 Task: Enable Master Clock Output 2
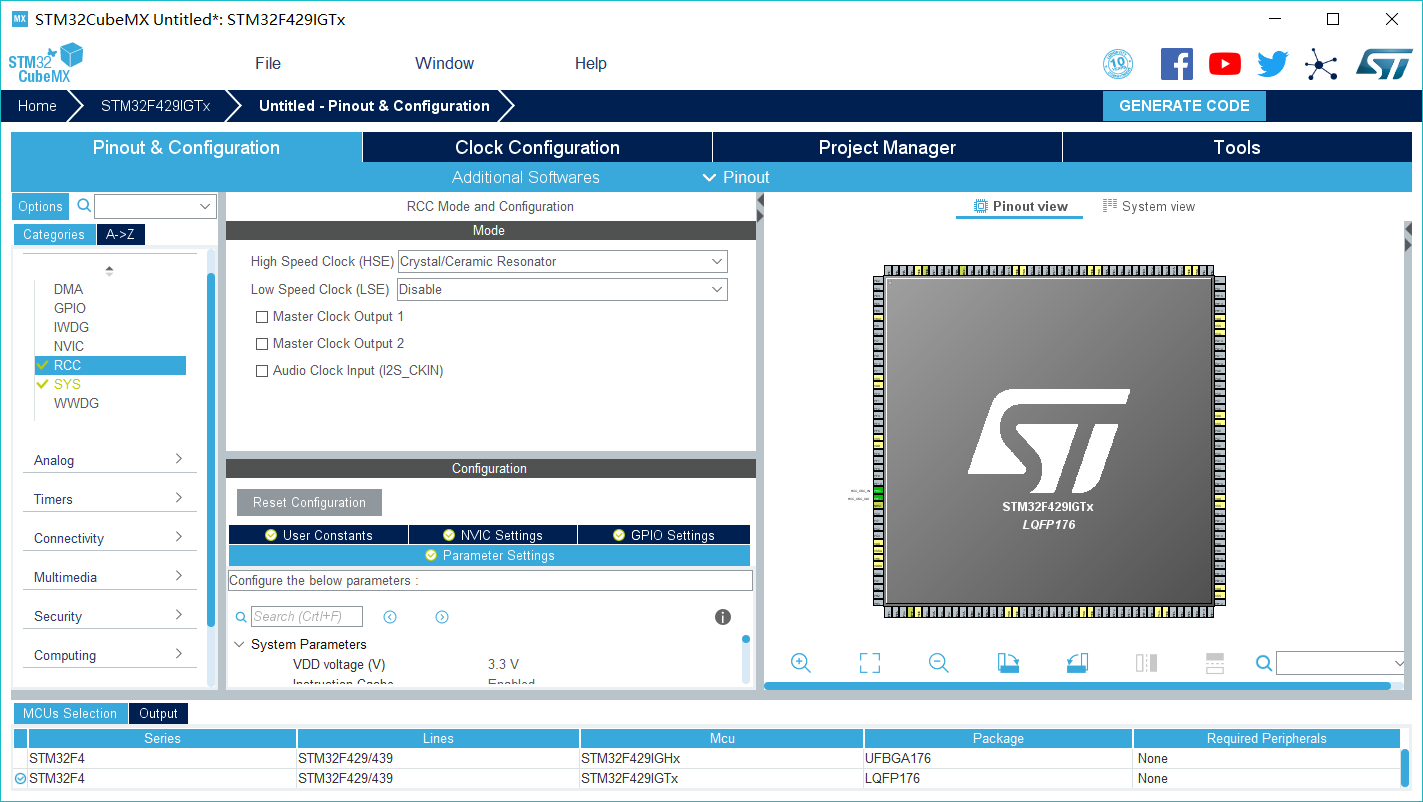coord(262,343)
